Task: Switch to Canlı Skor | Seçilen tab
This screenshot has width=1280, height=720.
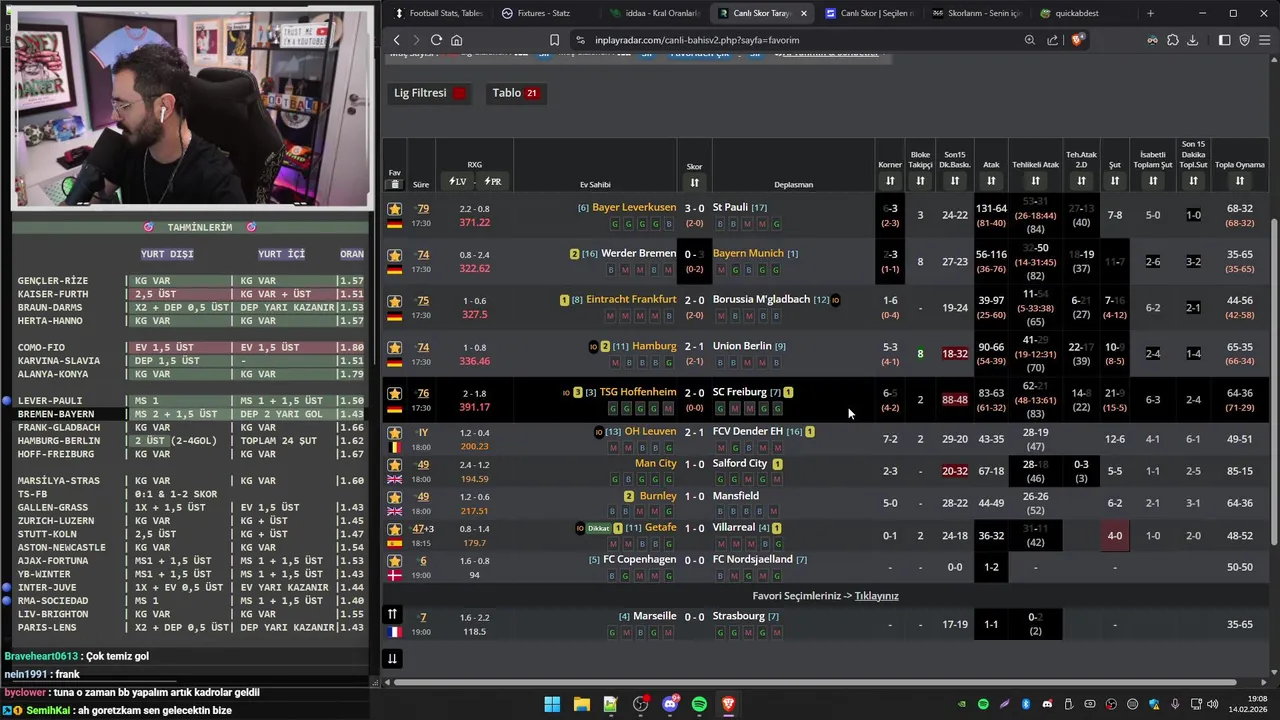Action: tap(868, 13)
